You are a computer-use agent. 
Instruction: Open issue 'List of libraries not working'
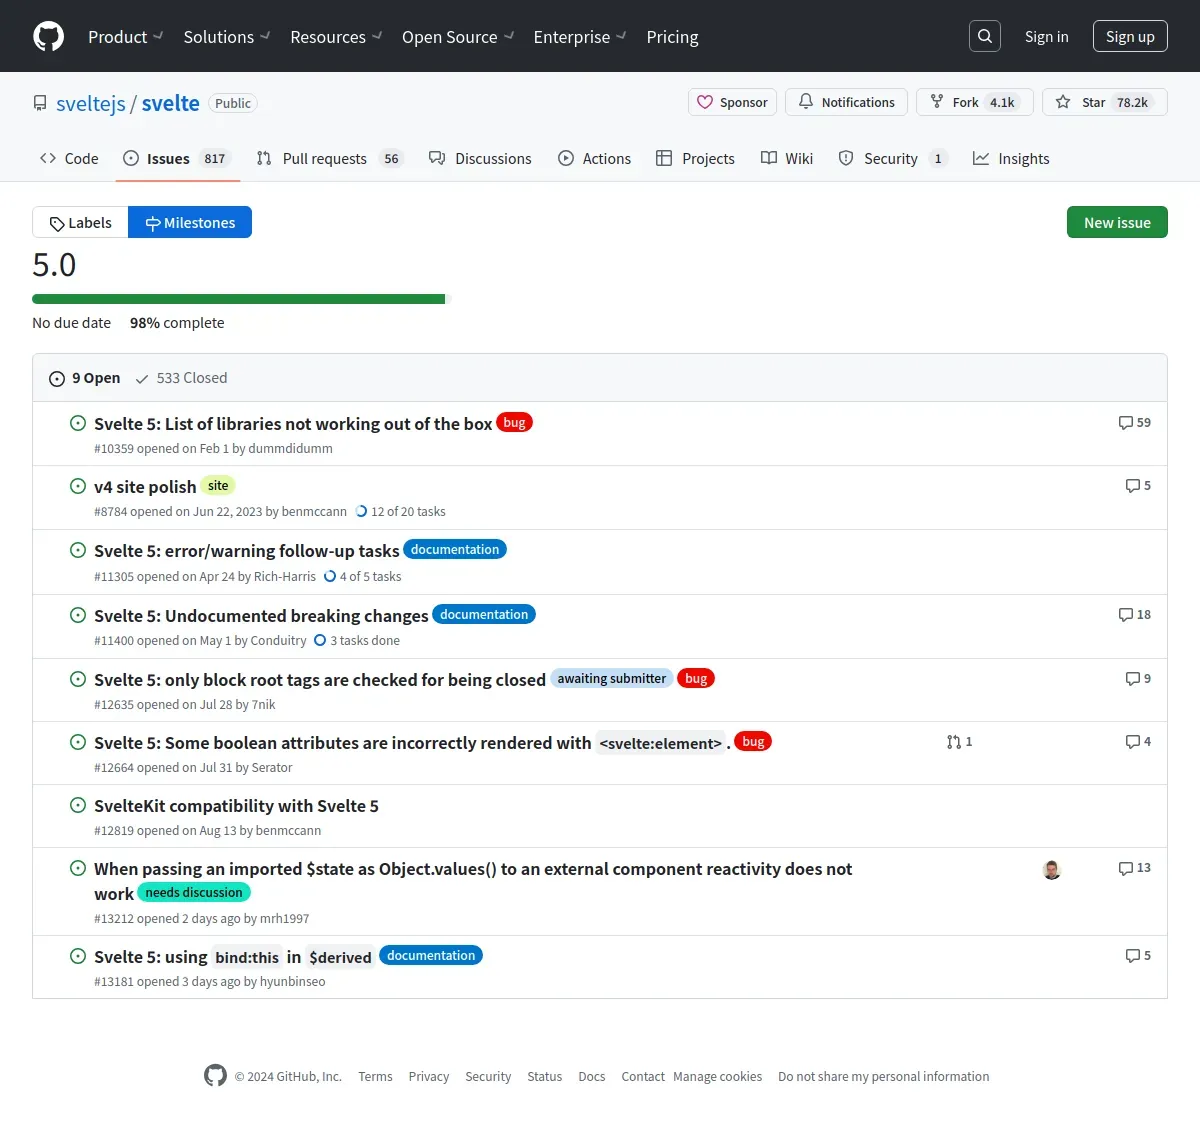pos(293,424)
